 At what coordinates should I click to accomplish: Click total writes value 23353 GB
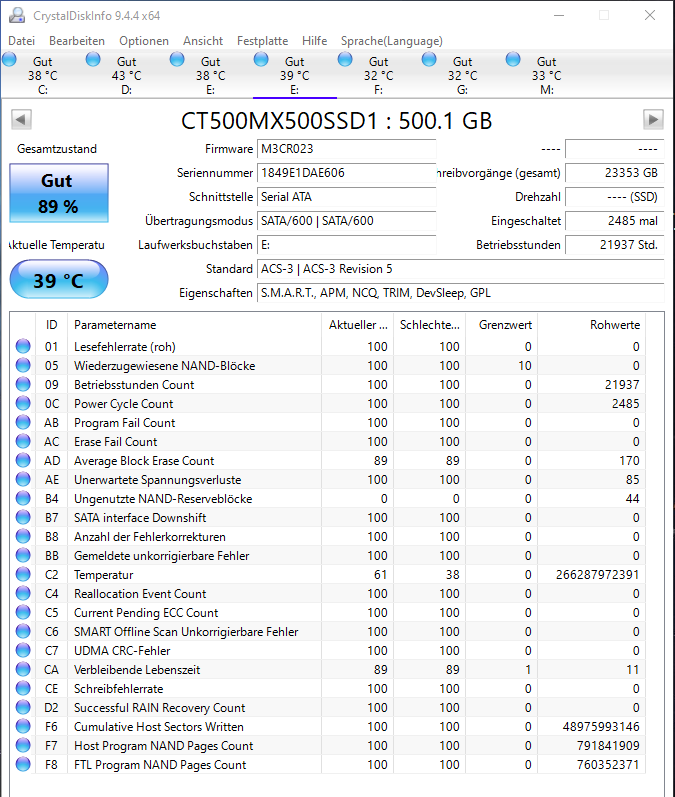615,173
